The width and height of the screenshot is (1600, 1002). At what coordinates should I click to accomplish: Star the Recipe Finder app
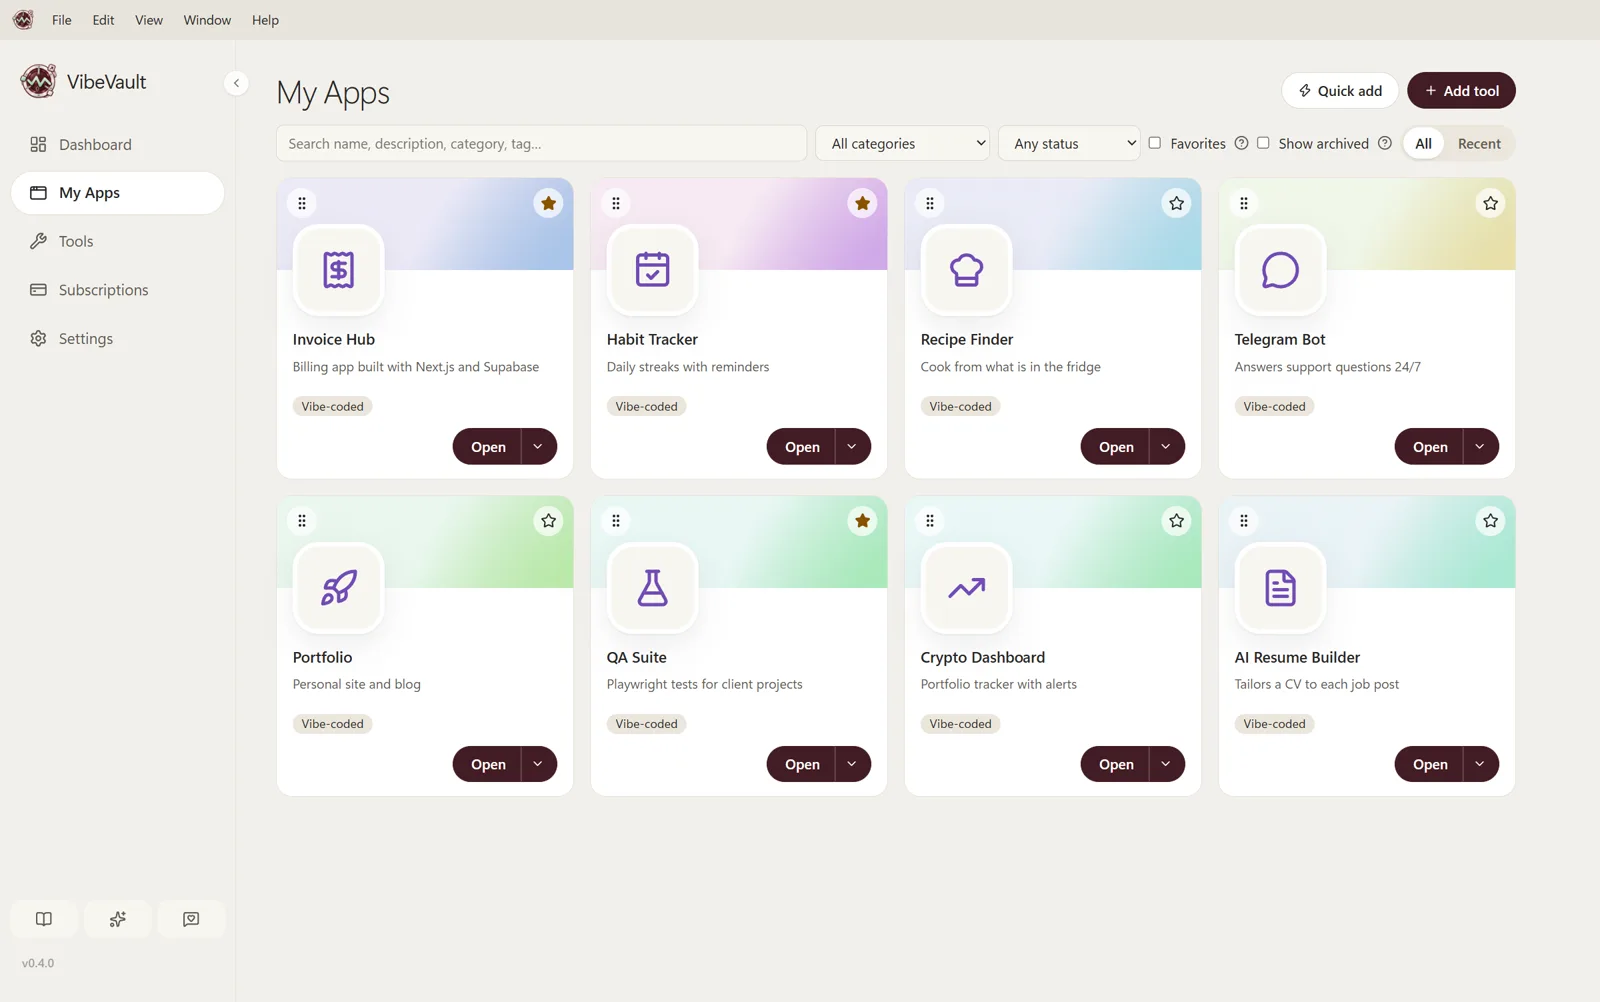[x=1176, y=203]
